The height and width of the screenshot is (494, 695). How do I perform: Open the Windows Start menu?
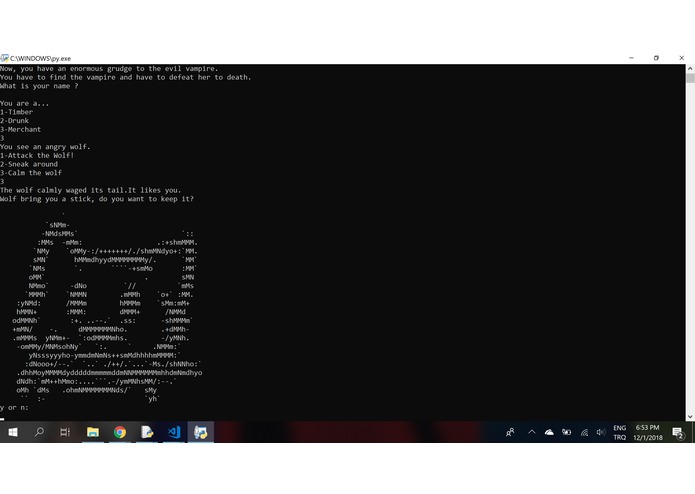coord(12,432)
